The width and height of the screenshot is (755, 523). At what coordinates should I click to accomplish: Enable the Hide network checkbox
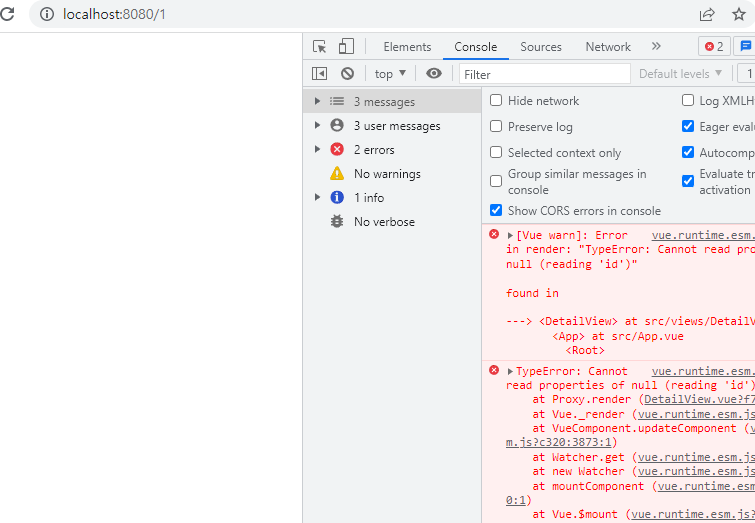coord(496,100)
